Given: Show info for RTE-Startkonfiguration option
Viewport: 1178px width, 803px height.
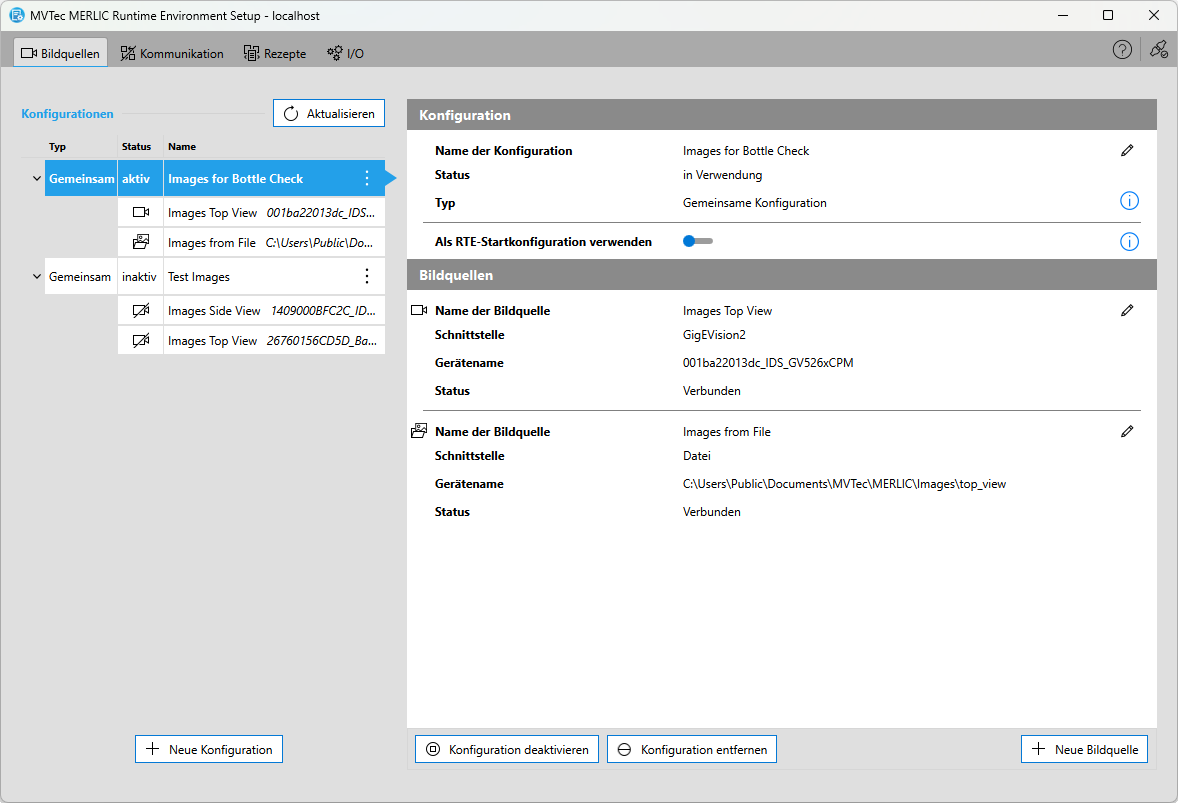Looking at the screenshot, I should (1128, 242).
